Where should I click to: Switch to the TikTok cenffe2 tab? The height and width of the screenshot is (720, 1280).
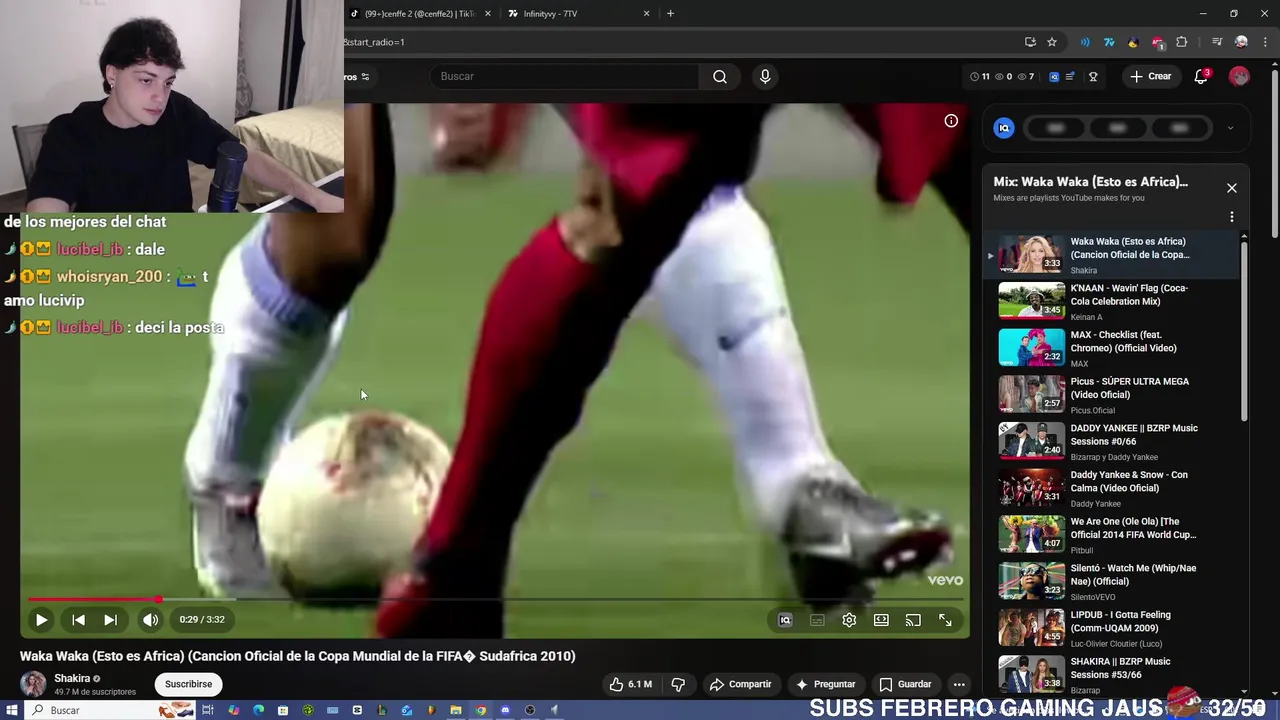[420, 14]
